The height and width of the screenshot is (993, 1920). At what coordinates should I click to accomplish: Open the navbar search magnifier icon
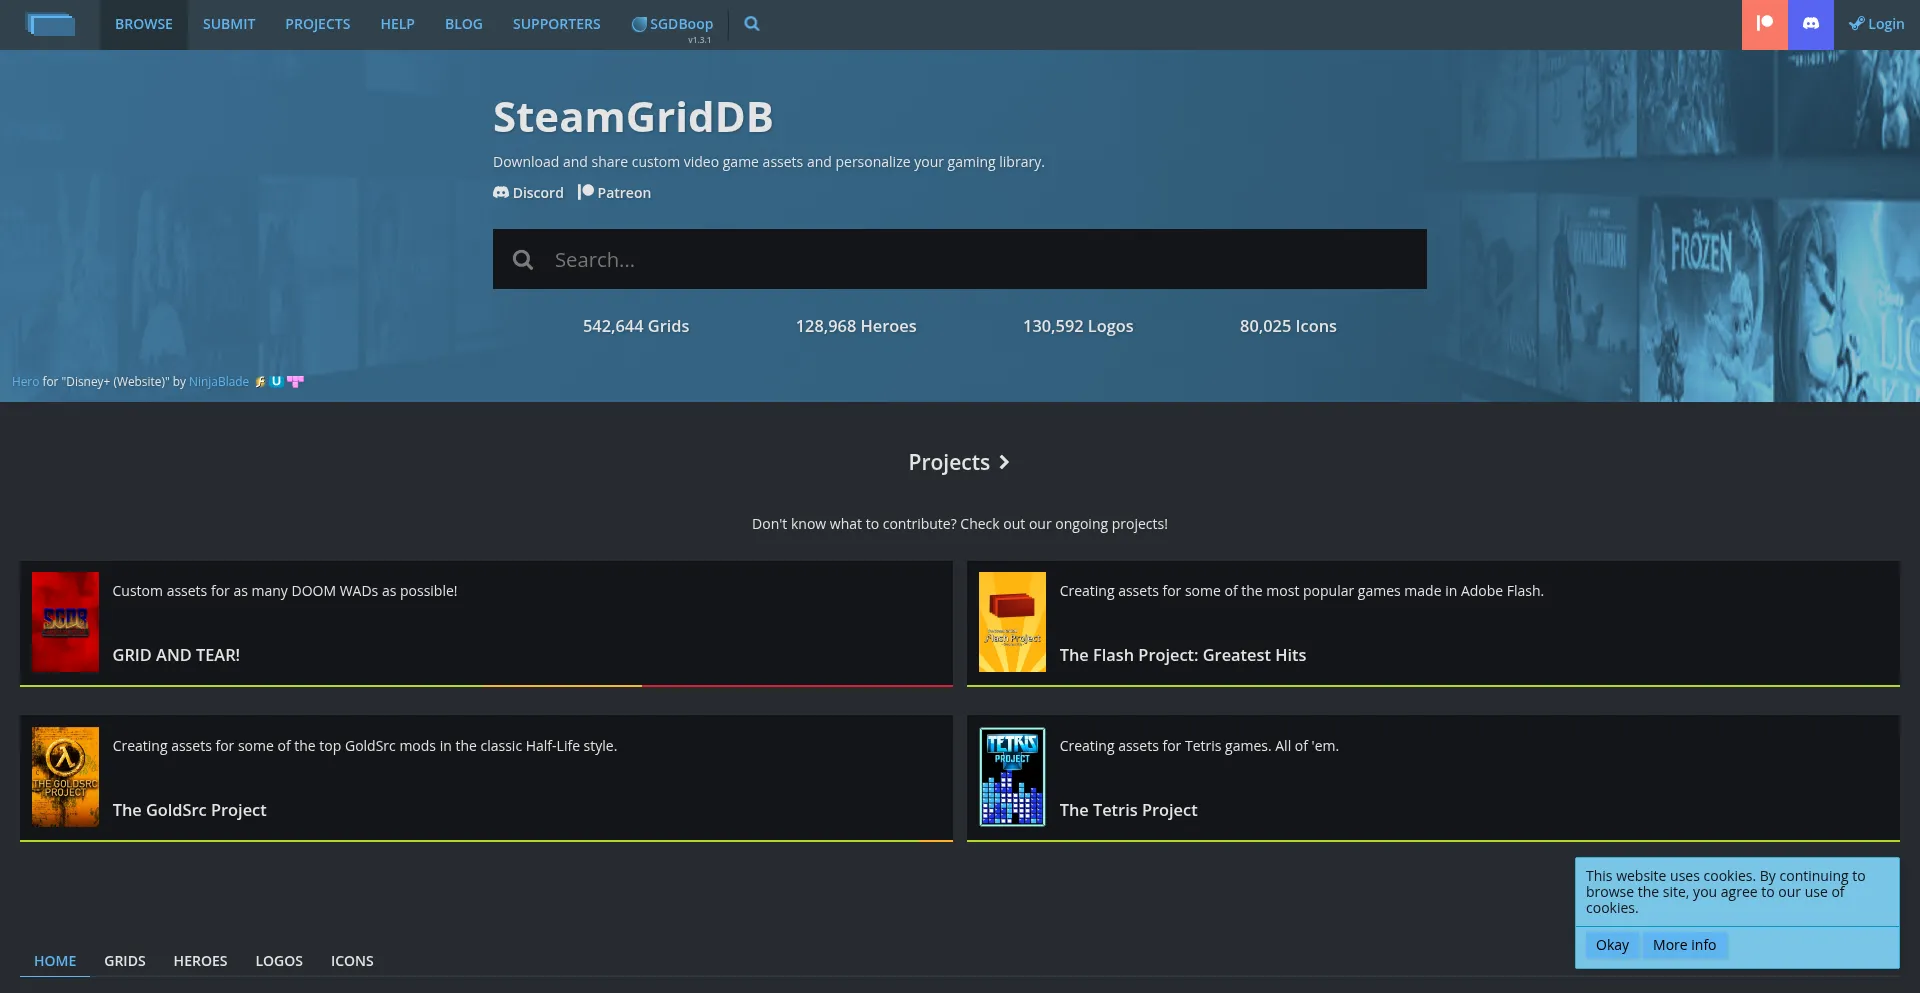[x=752, y=24]
